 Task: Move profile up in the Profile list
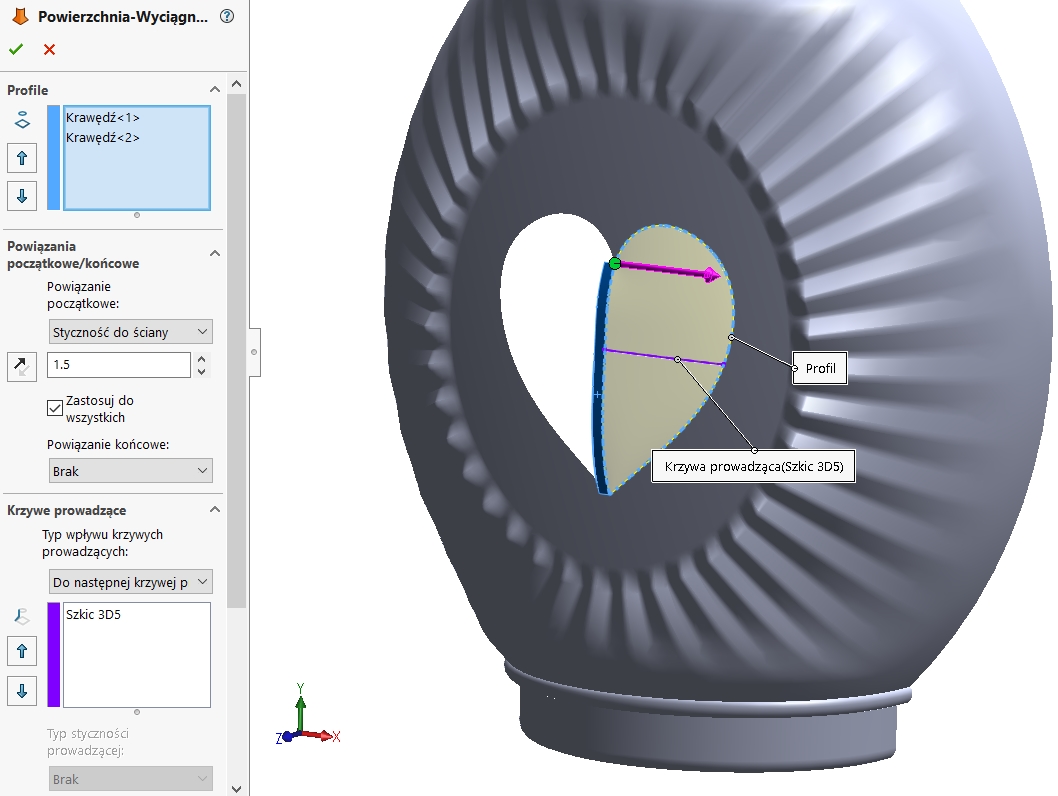pos(22,158)
